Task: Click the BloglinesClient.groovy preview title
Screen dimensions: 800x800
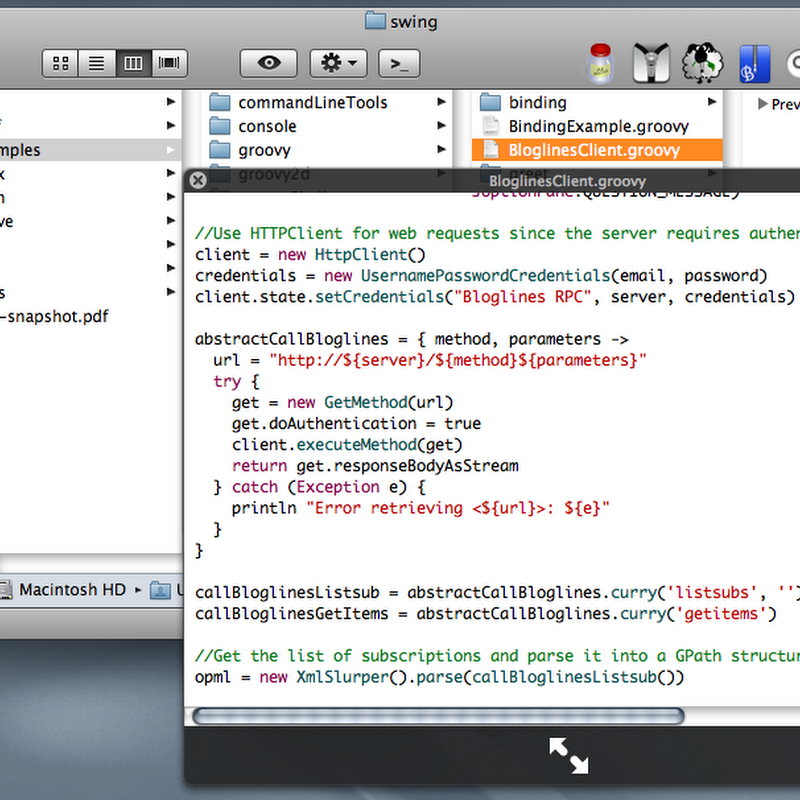Action: (567, 181)
